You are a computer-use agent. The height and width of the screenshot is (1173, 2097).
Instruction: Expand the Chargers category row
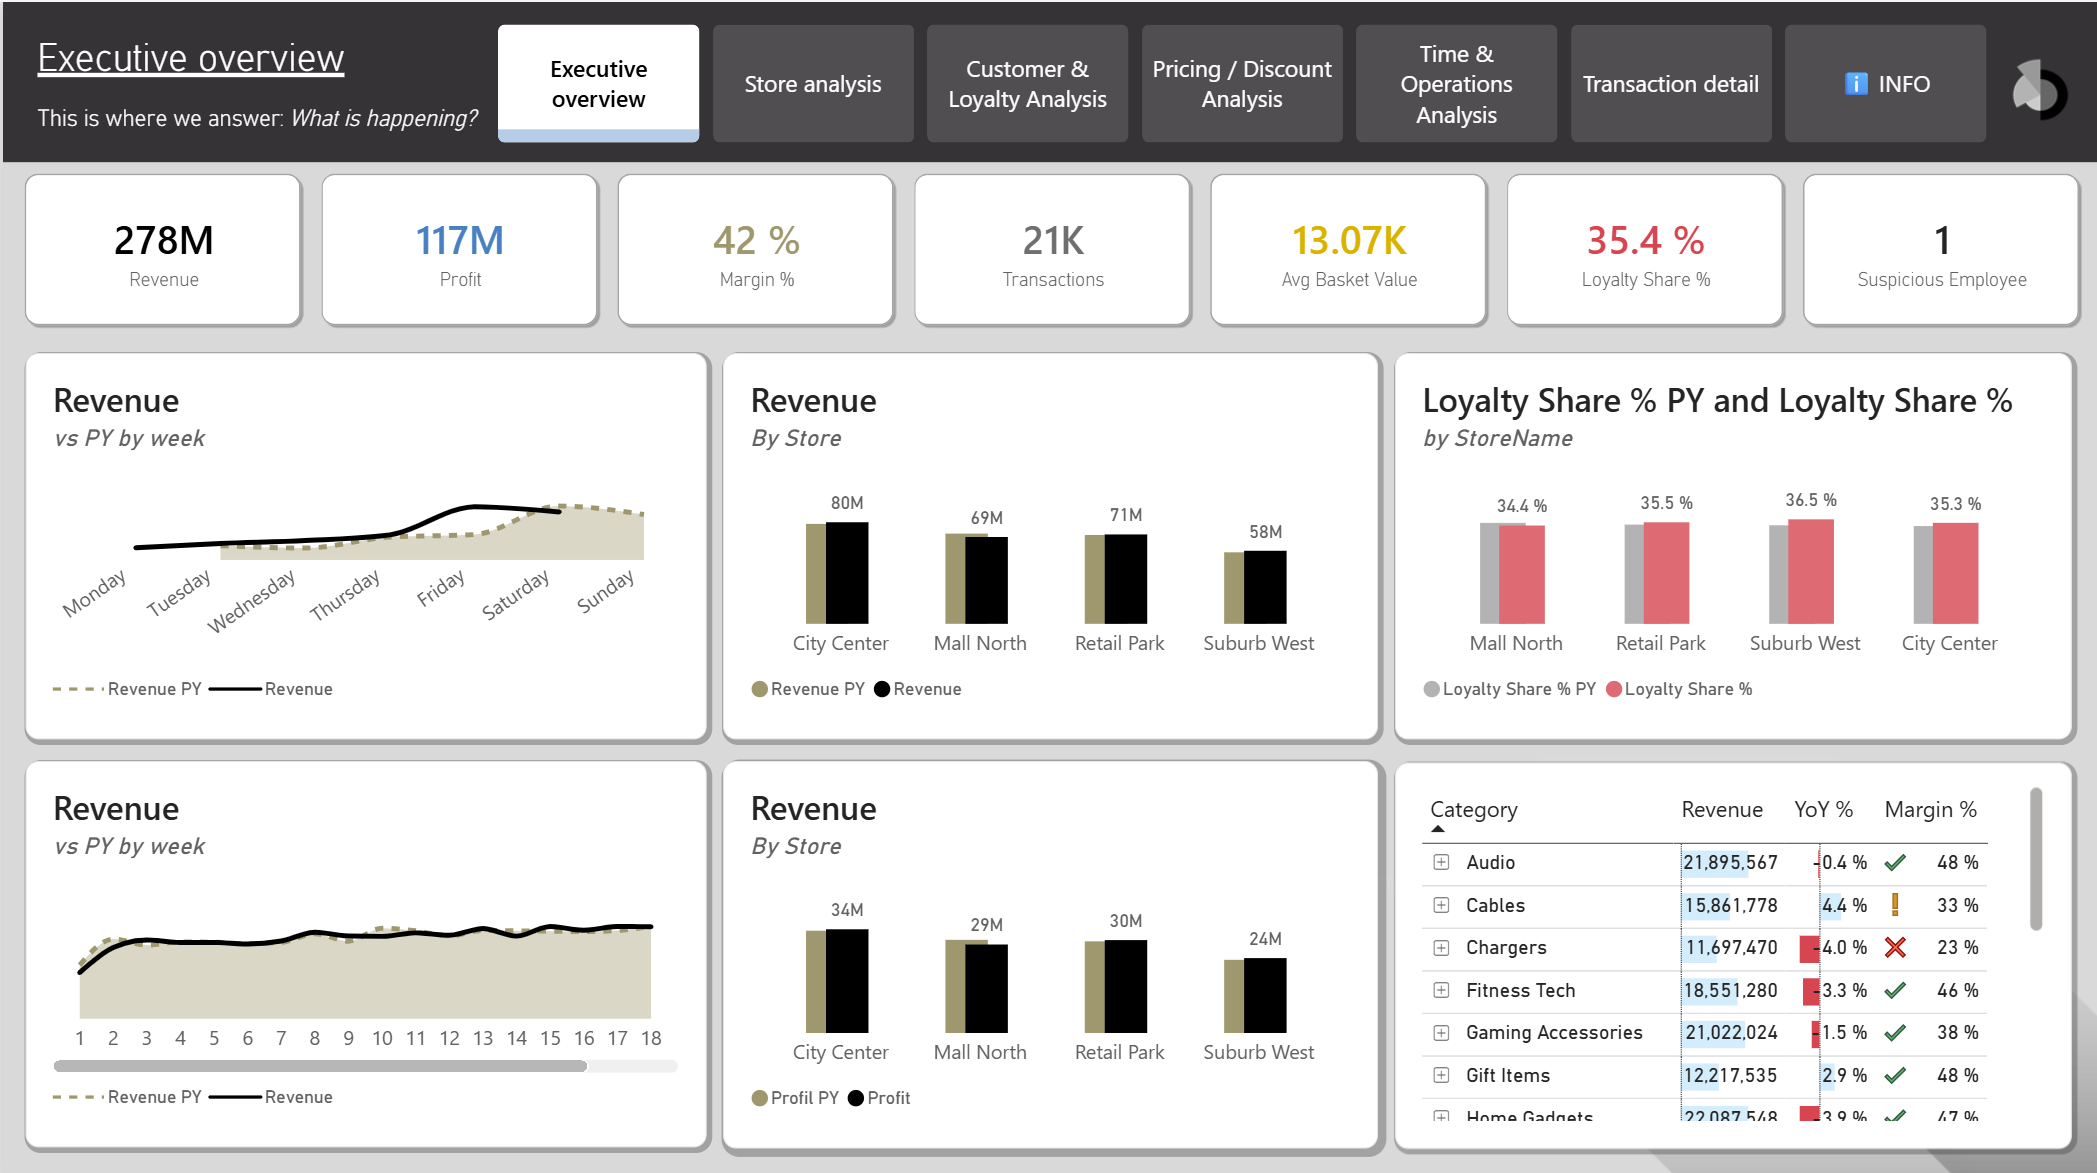click(x=1441, y=947)
